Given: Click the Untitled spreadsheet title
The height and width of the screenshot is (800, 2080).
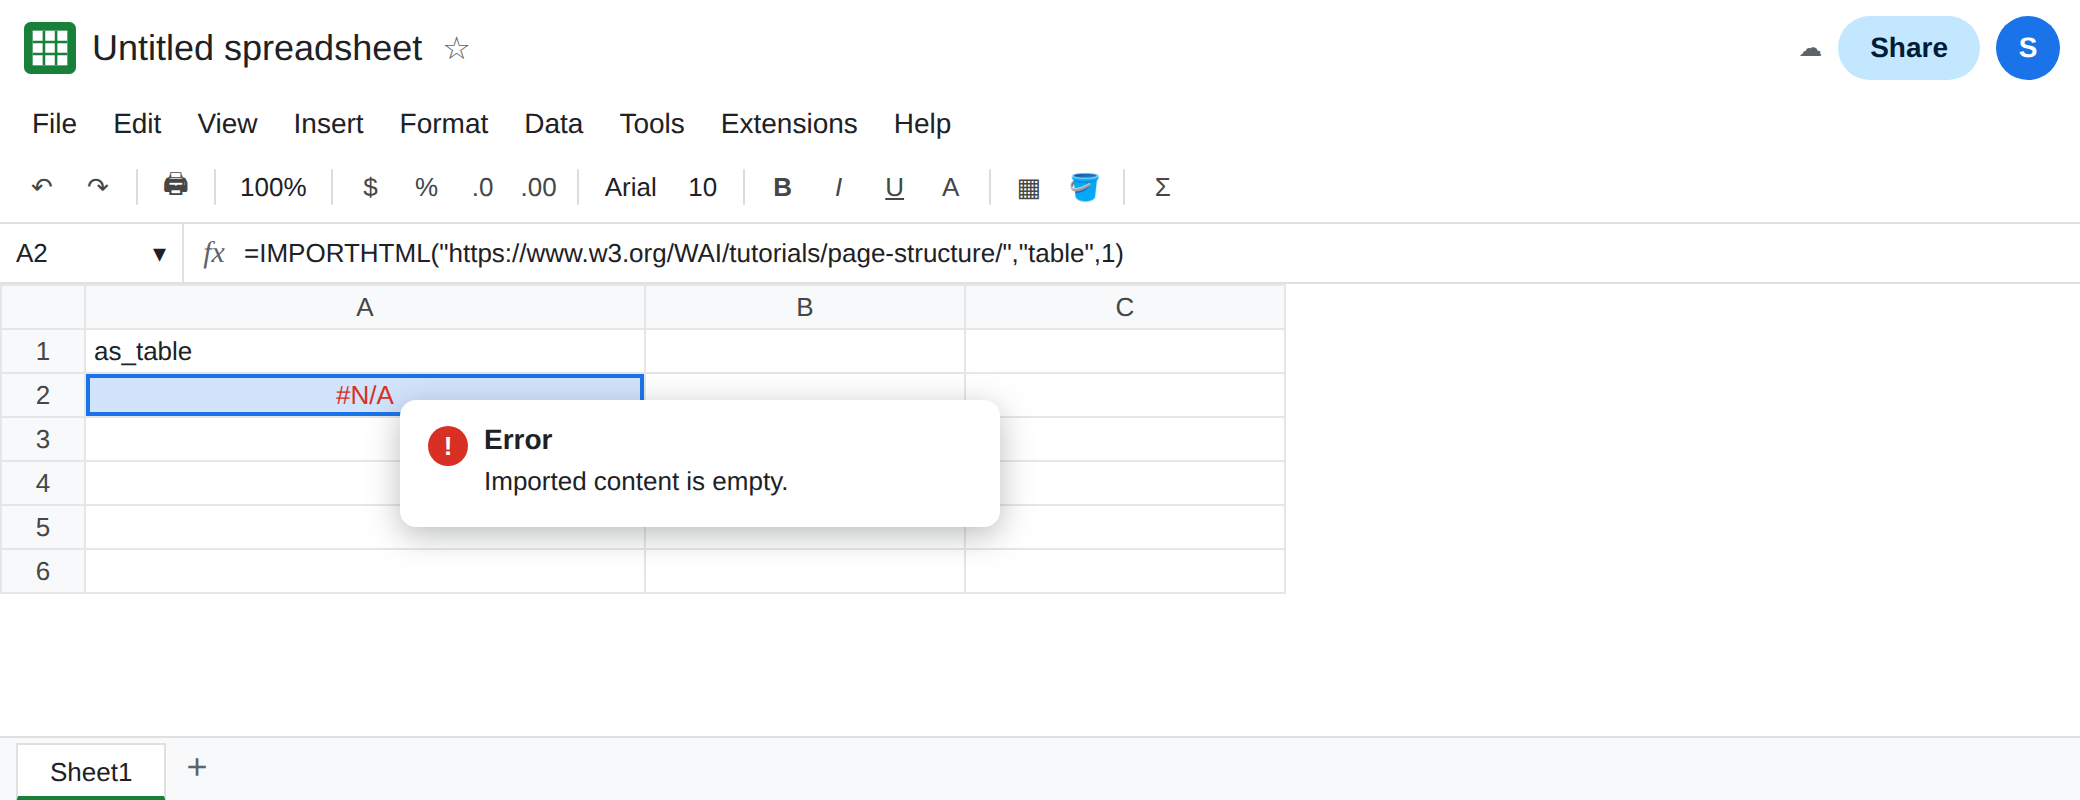Looking at the screenshot, I should 257,48.
